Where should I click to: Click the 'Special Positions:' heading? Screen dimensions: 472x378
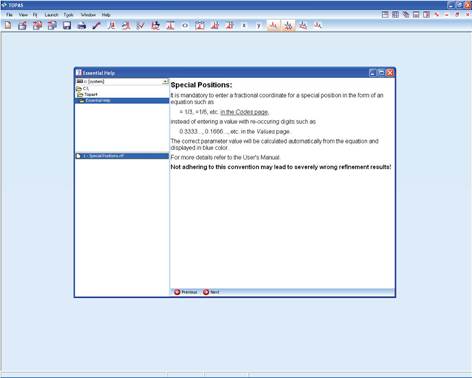[201, 85]
